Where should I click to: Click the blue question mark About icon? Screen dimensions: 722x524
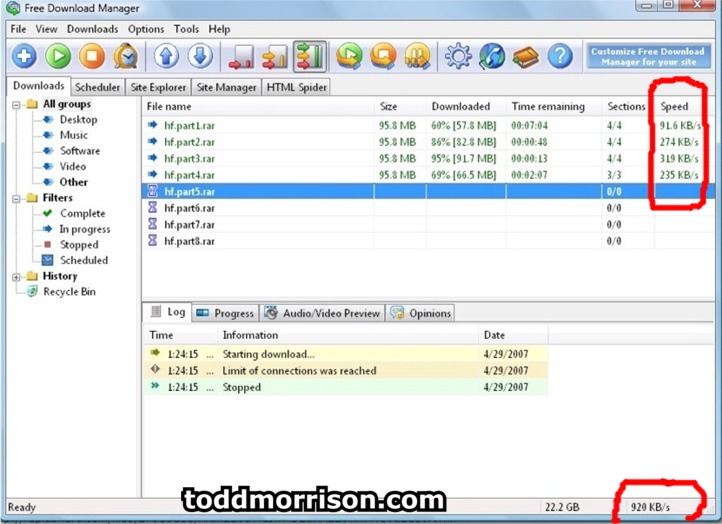tap(560, 56)
